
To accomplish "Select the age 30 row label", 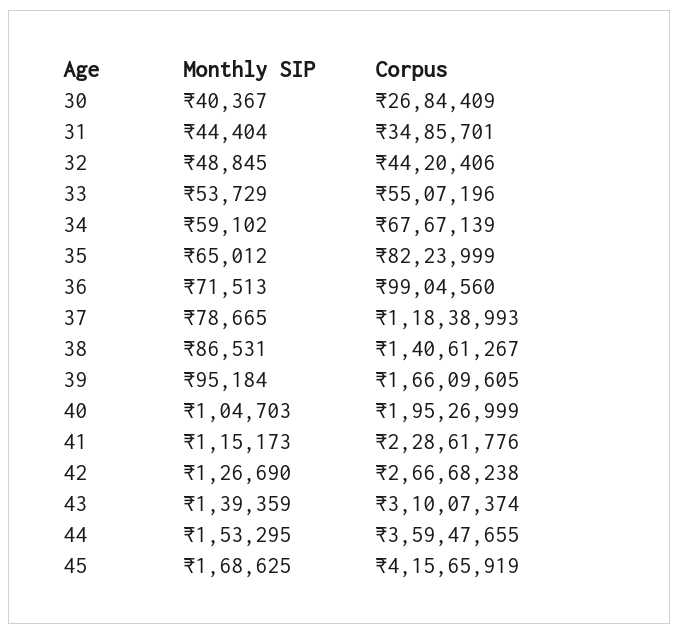I will pos(75,101).
